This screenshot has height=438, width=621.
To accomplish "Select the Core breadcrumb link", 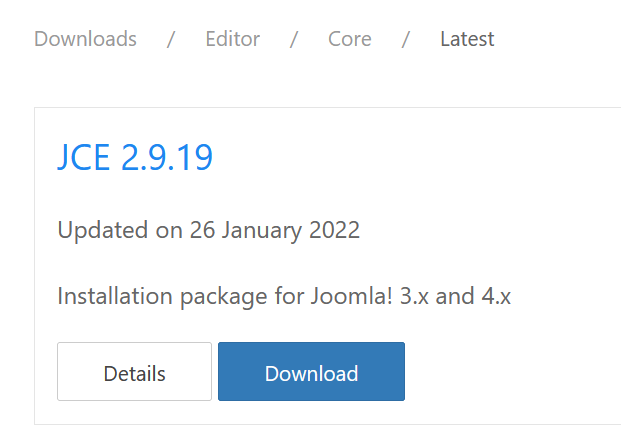I will pyautogui.click(x=350, y=39).
